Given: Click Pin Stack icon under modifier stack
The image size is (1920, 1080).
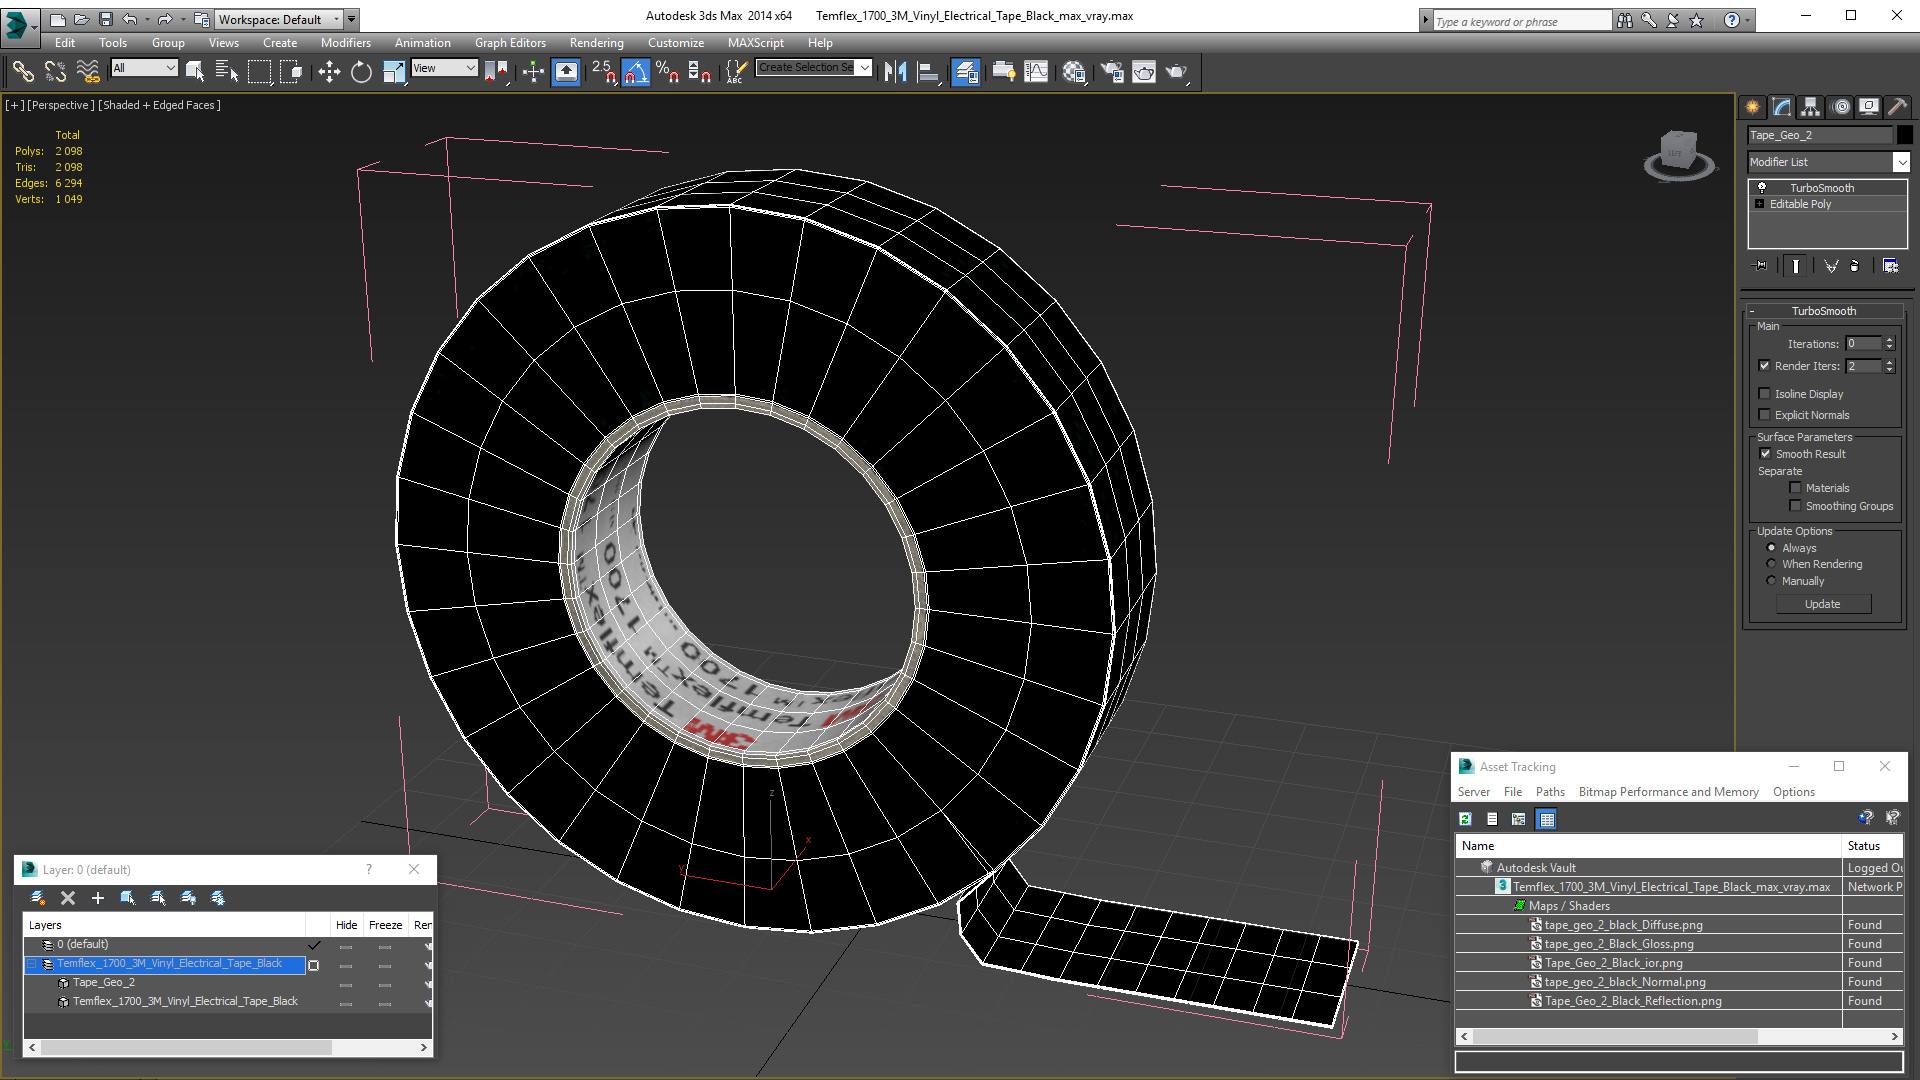Looking at the screenshot, I should (x=1761, y=266).
